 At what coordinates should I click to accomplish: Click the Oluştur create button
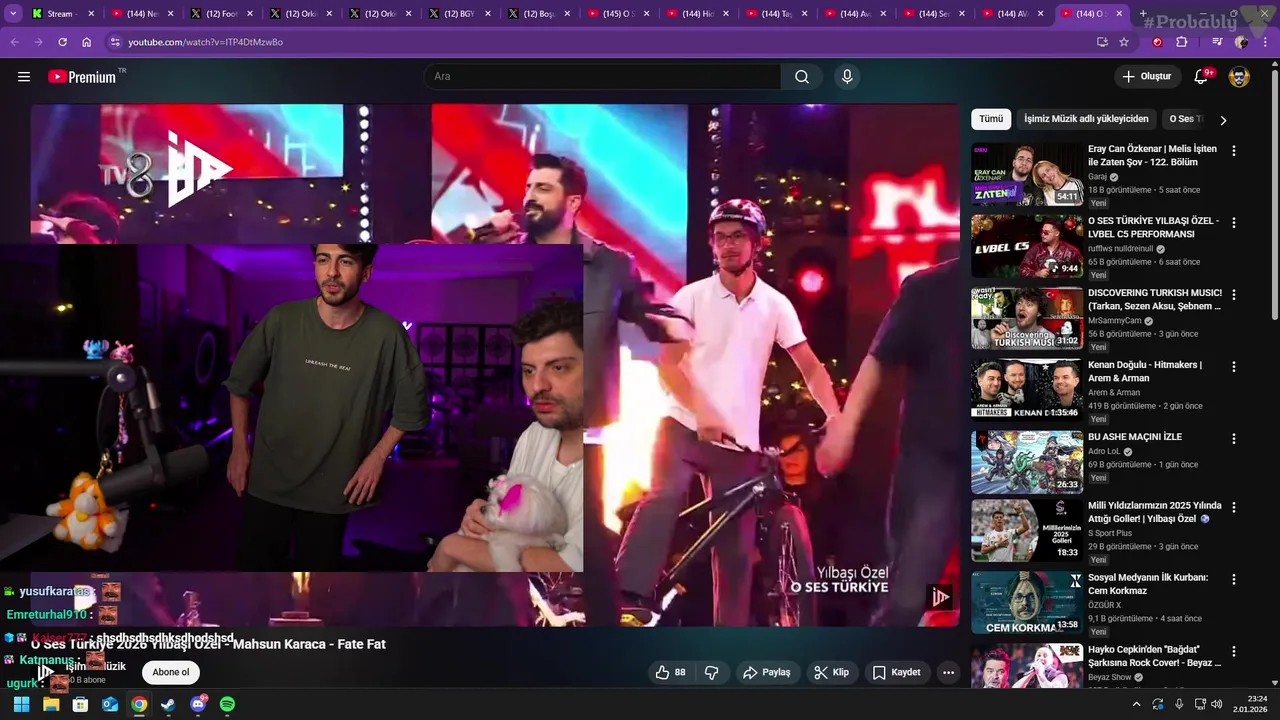[x=1147, y=77]
